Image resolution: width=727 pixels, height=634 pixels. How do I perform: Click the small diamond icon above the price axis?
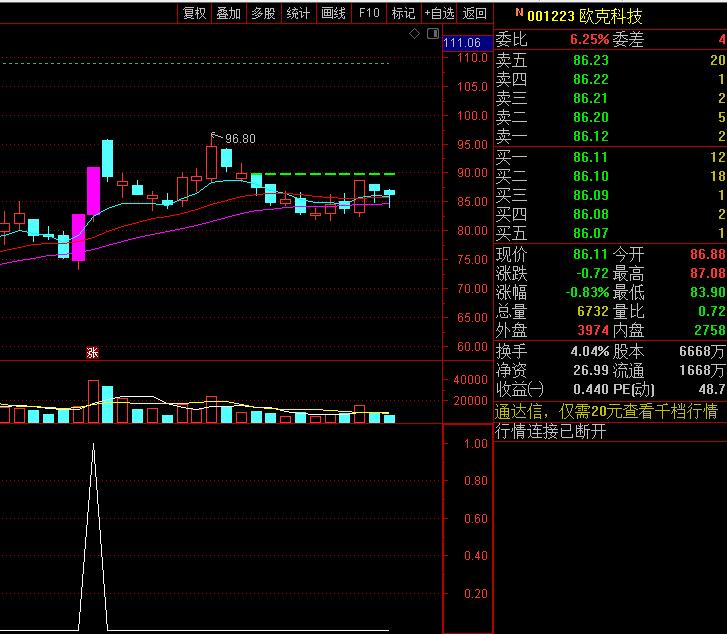[x=415, y=35]
